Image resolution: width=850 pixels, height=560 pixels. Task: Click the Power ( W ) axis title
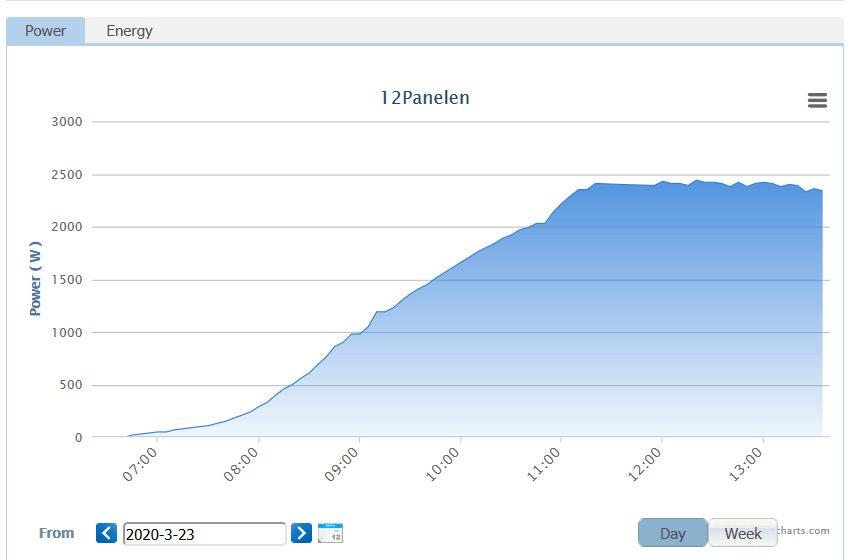click(x=35, y=279)
